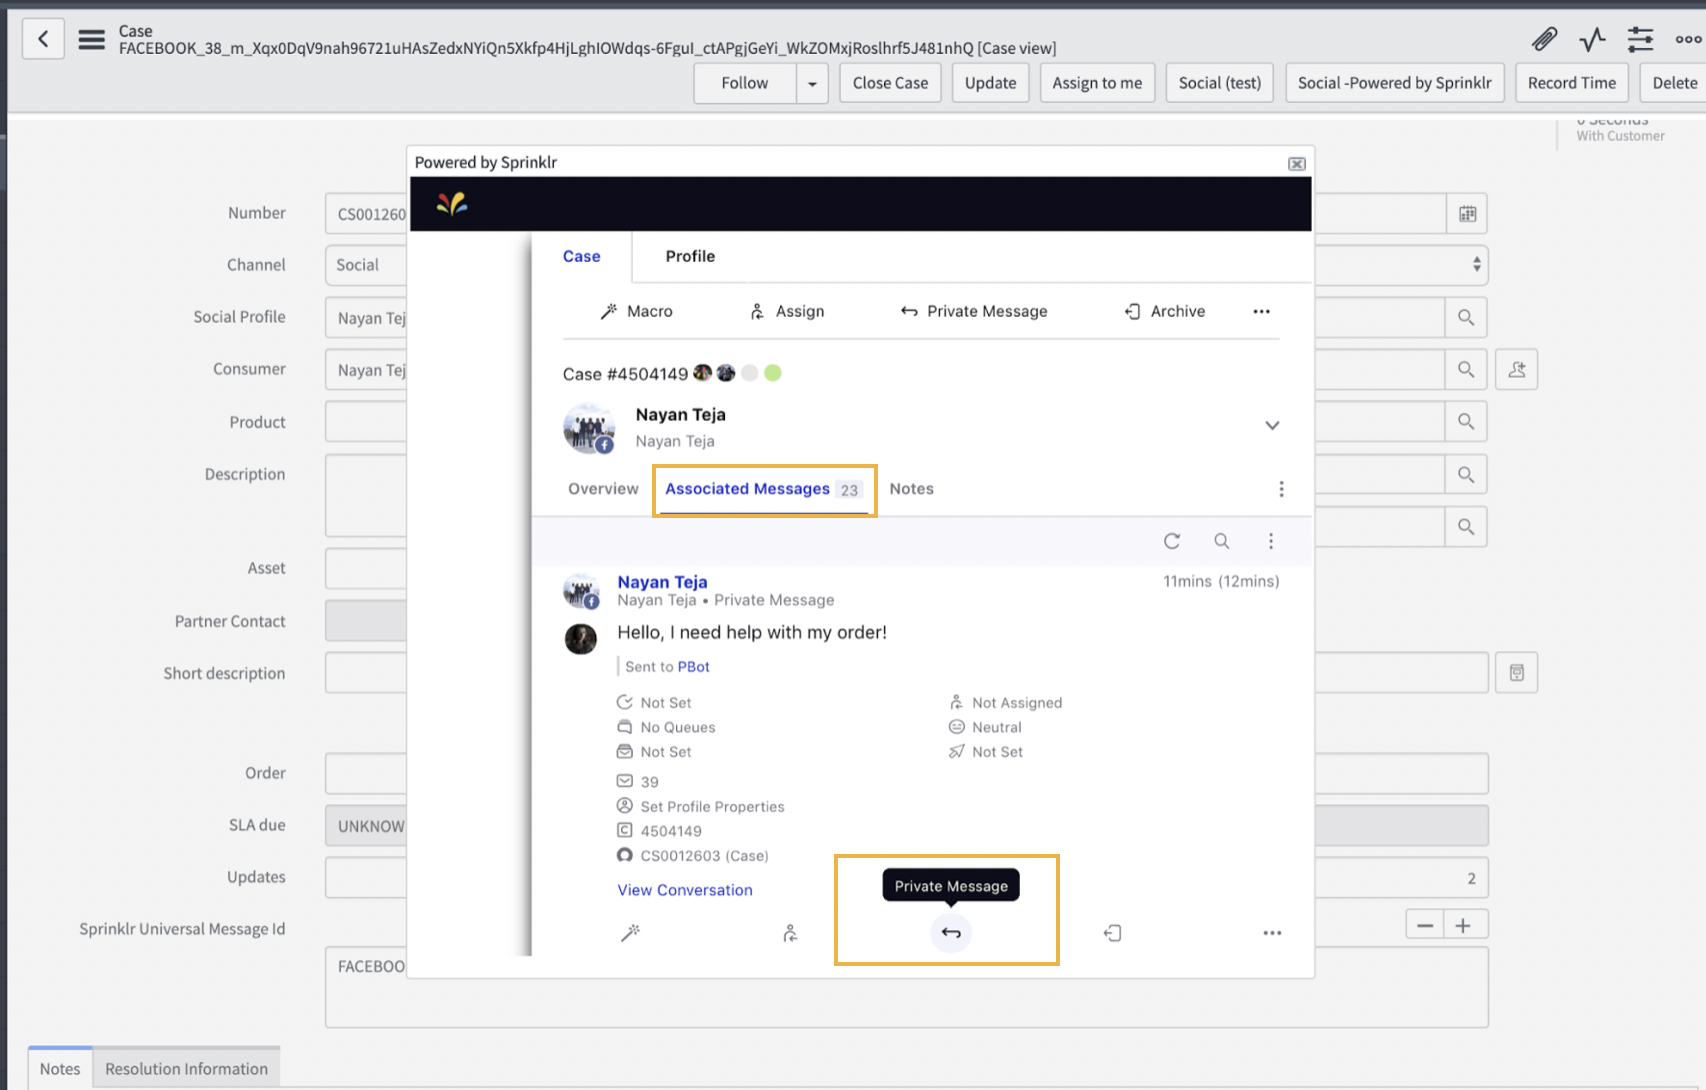Click the macro wand icon under message
Viewport: 1706px width, 1090px height.
tap(630, 933)
